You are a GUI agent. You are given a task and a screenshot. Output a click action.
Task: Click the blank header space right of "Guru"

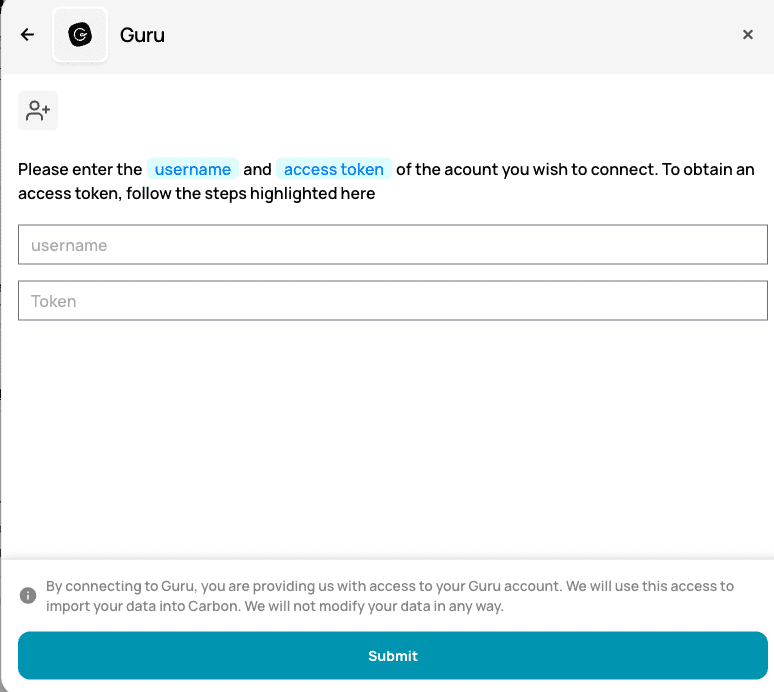point(450,35)
